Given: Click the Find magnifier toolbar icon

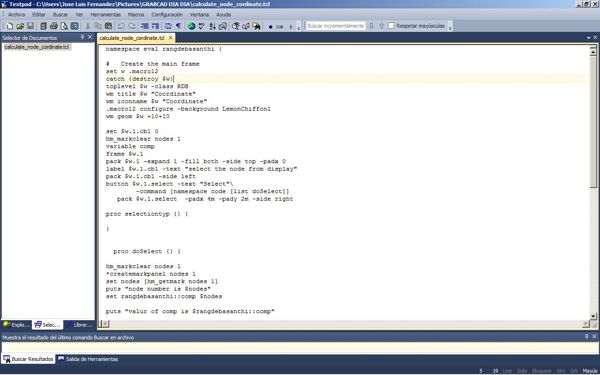Looking at the screenshot, I should coord(236,26).
